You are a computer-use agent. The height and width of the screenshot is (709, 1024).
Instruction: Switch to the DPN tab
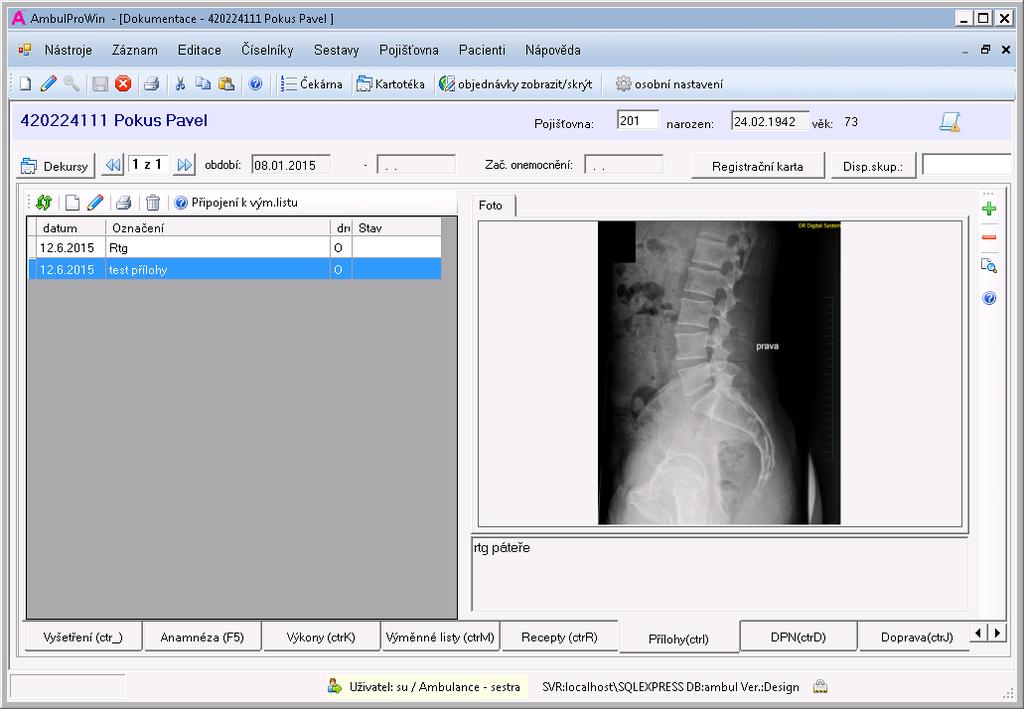[798, 637]
